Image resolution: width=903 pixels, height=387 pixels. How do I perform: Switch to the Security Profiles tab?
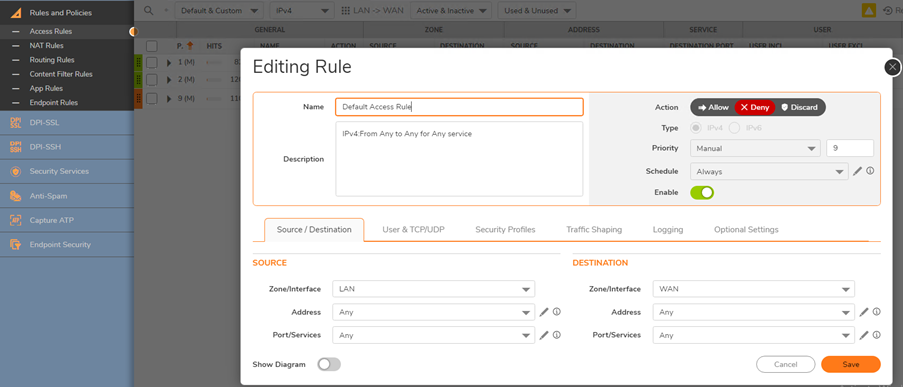click(505, 229)
